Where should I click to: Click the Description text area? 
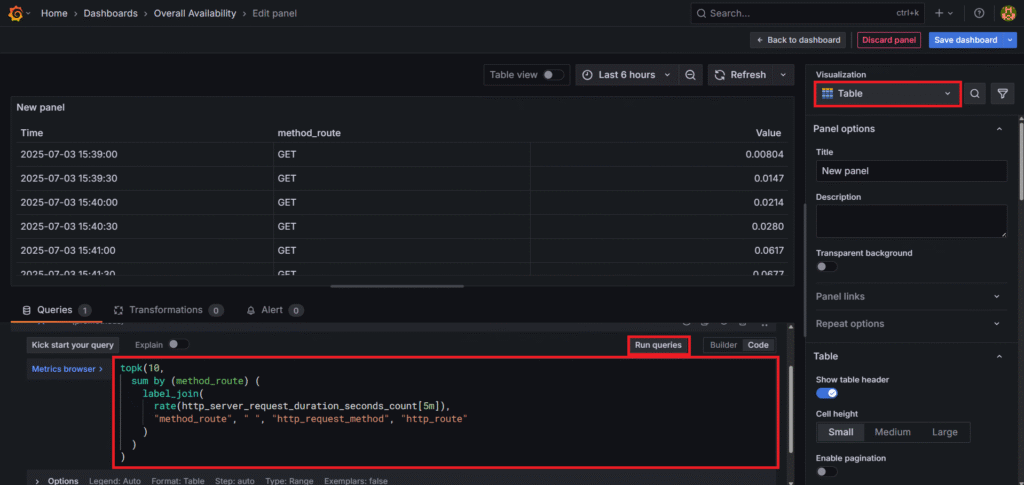(912, 221)
